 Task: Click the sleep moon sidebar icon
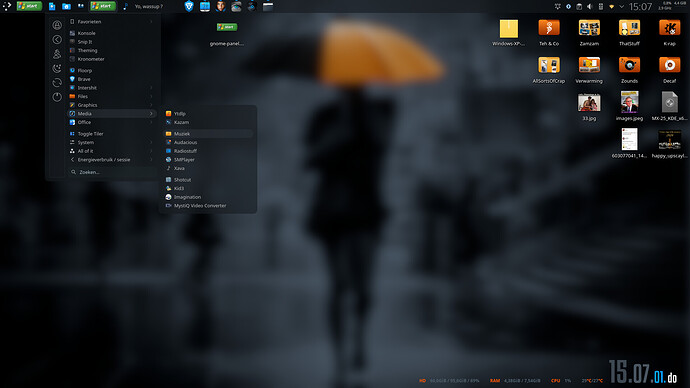(57, 68)
